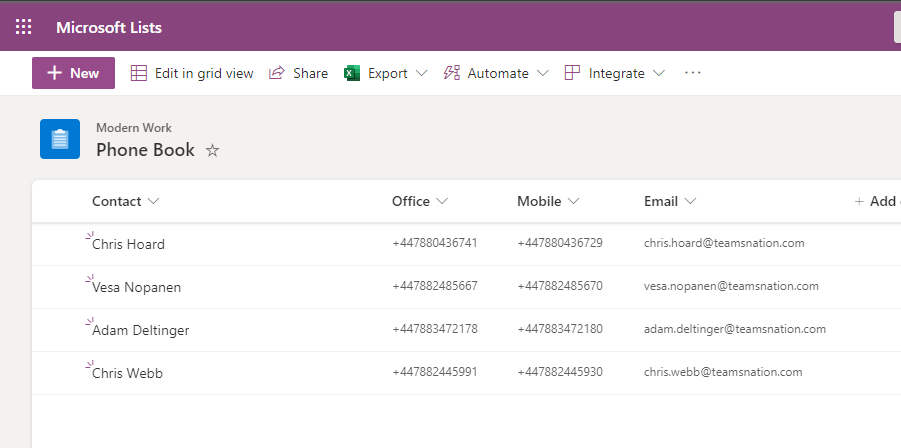Screen dimensions: 901x448
Task: Click the Microsoft Lists title link
Action: [109, 27]
